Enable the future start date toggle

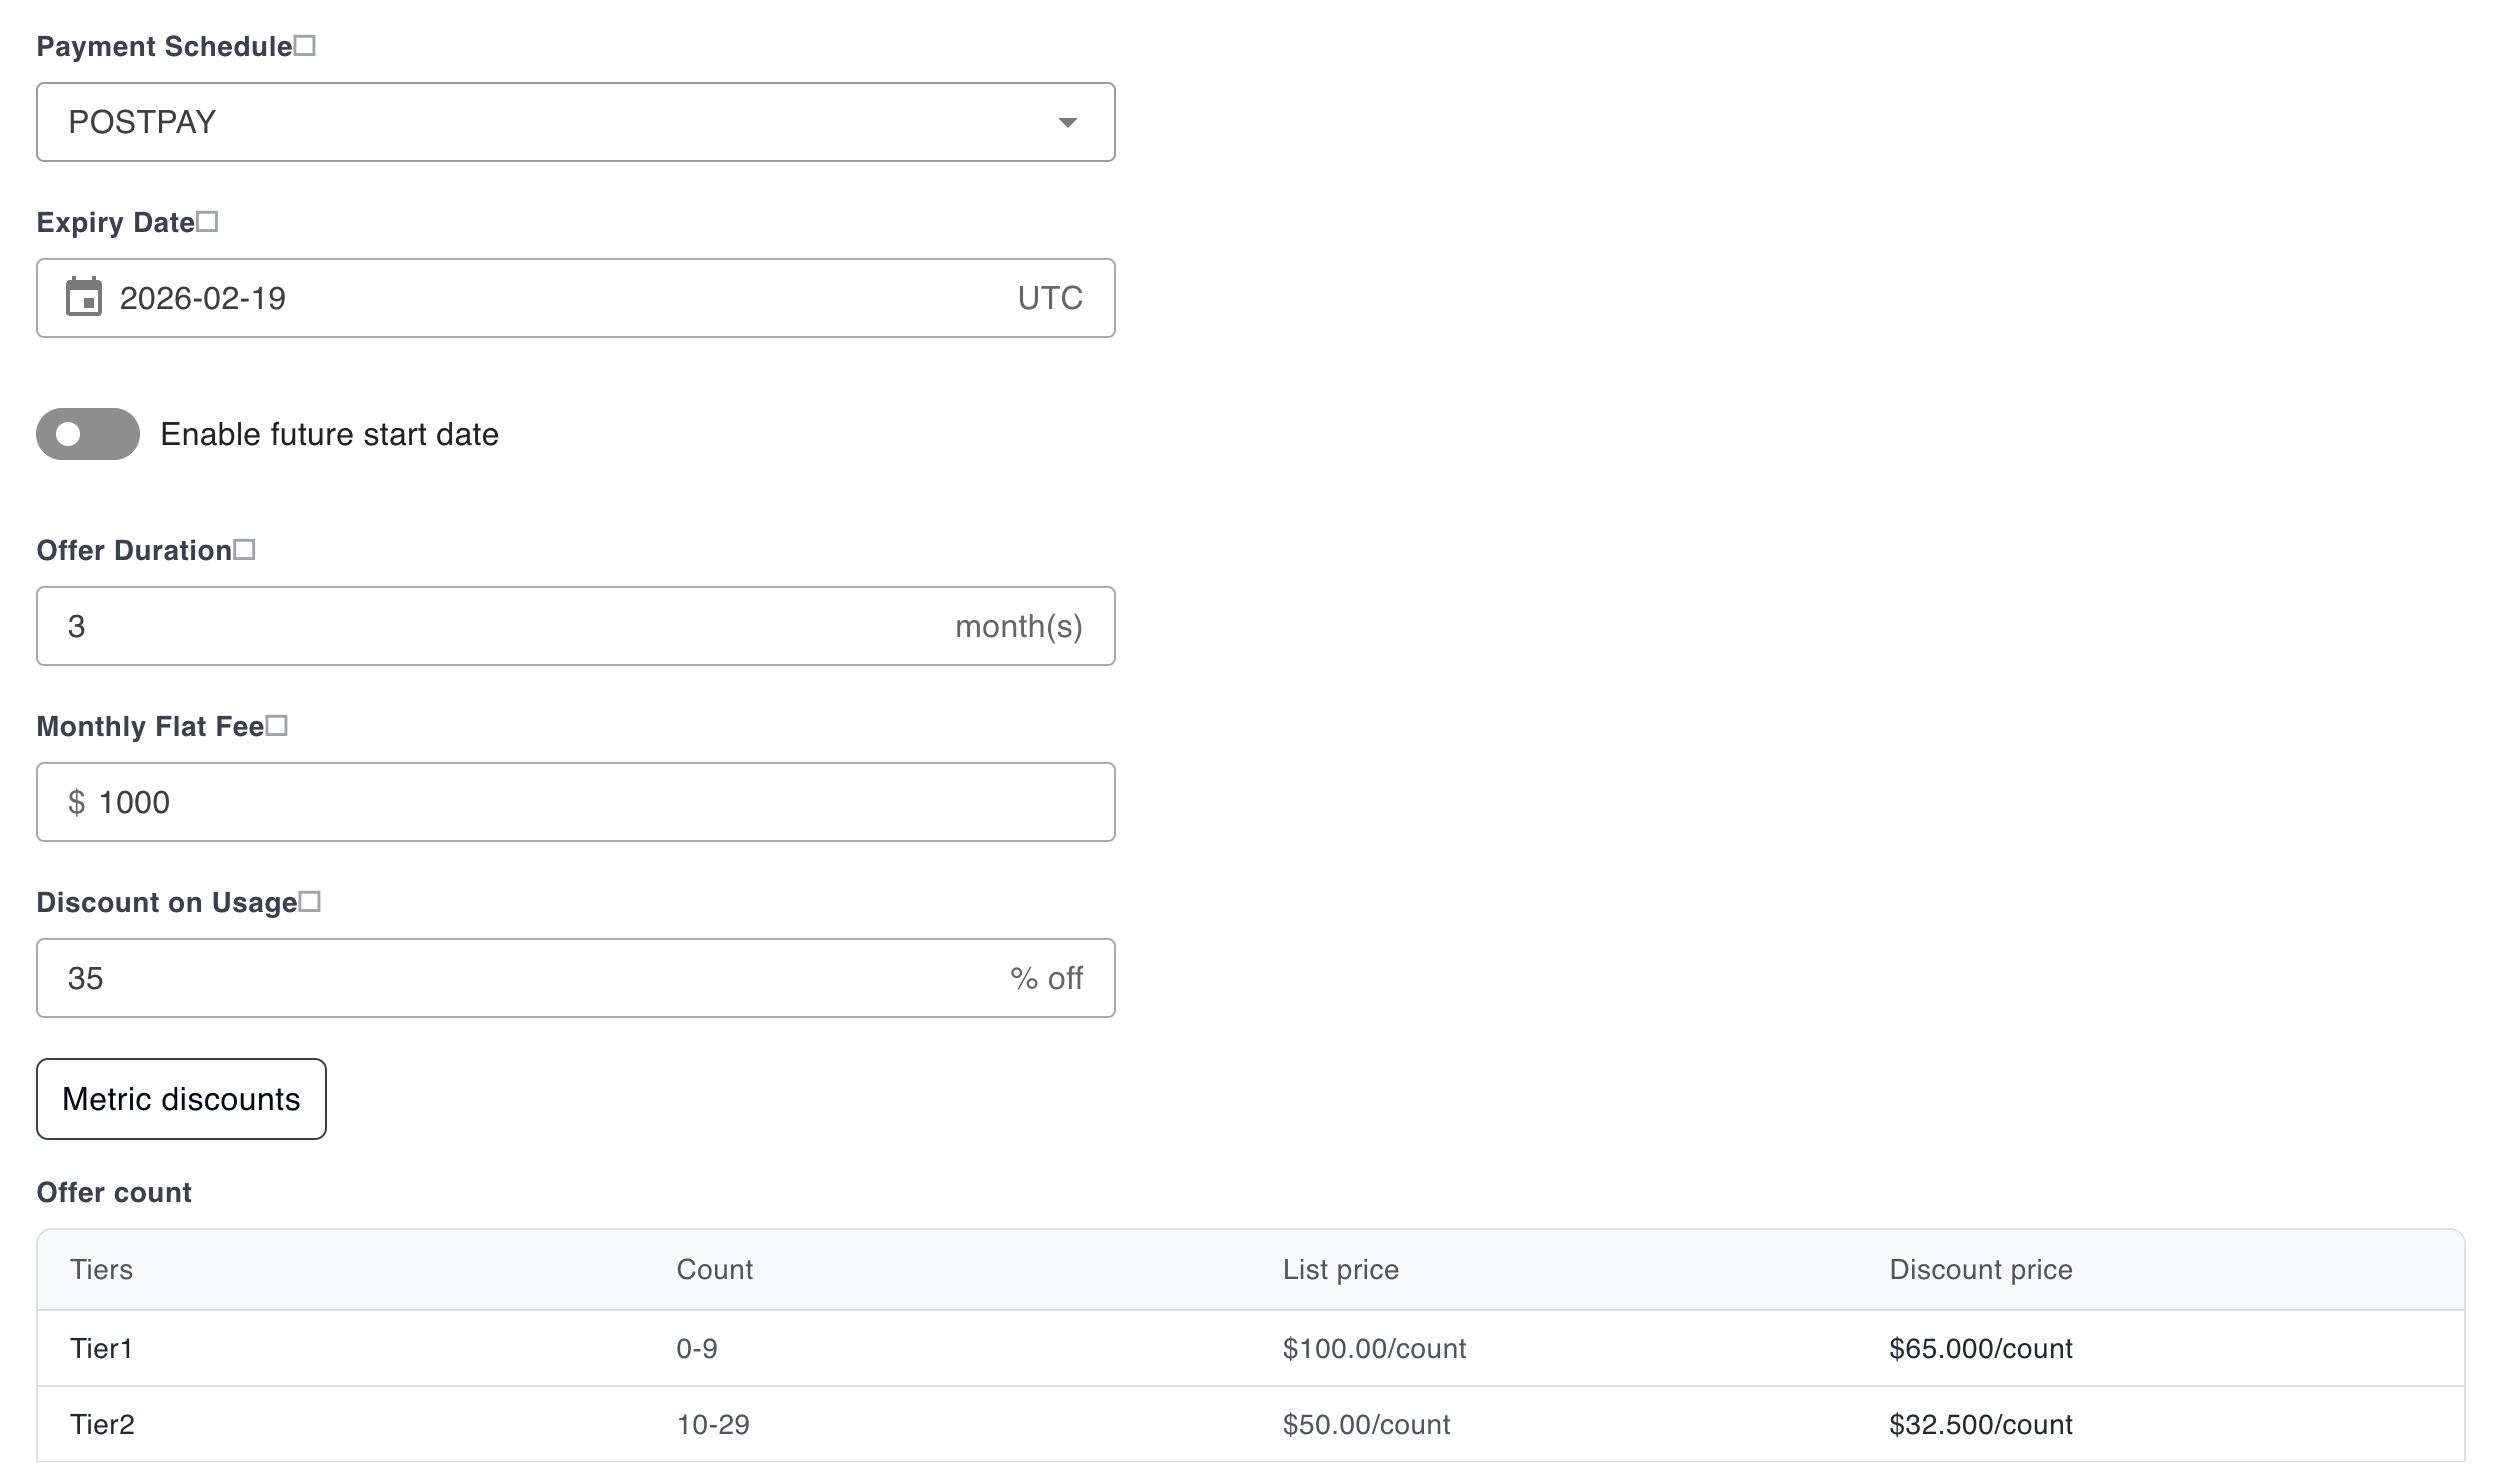88,434
